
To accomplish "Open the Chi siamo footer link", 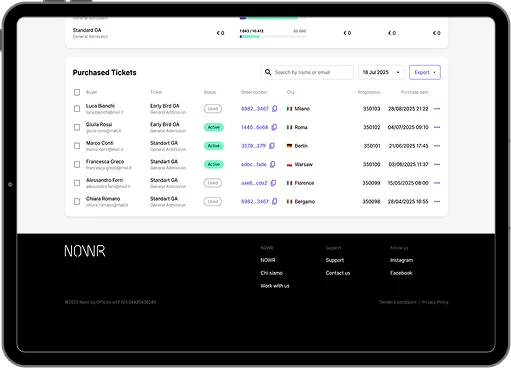I will coord(271,273).
